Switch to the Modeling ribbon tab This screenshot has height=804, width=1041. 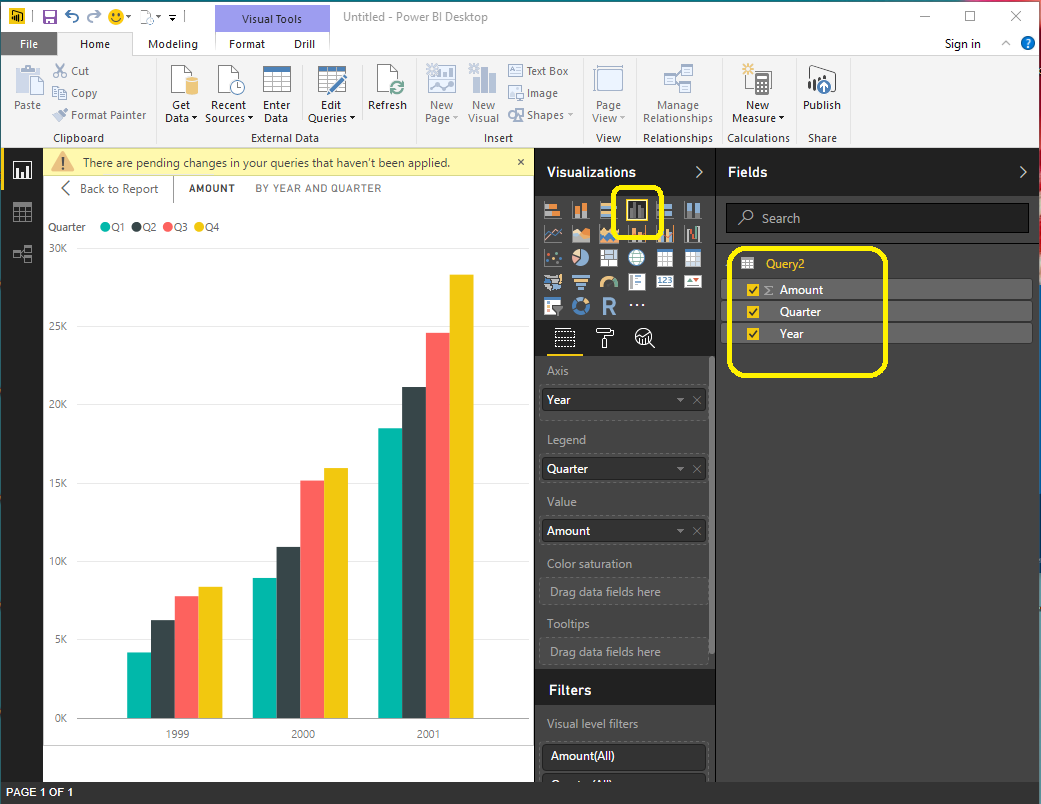pos(172,44)
